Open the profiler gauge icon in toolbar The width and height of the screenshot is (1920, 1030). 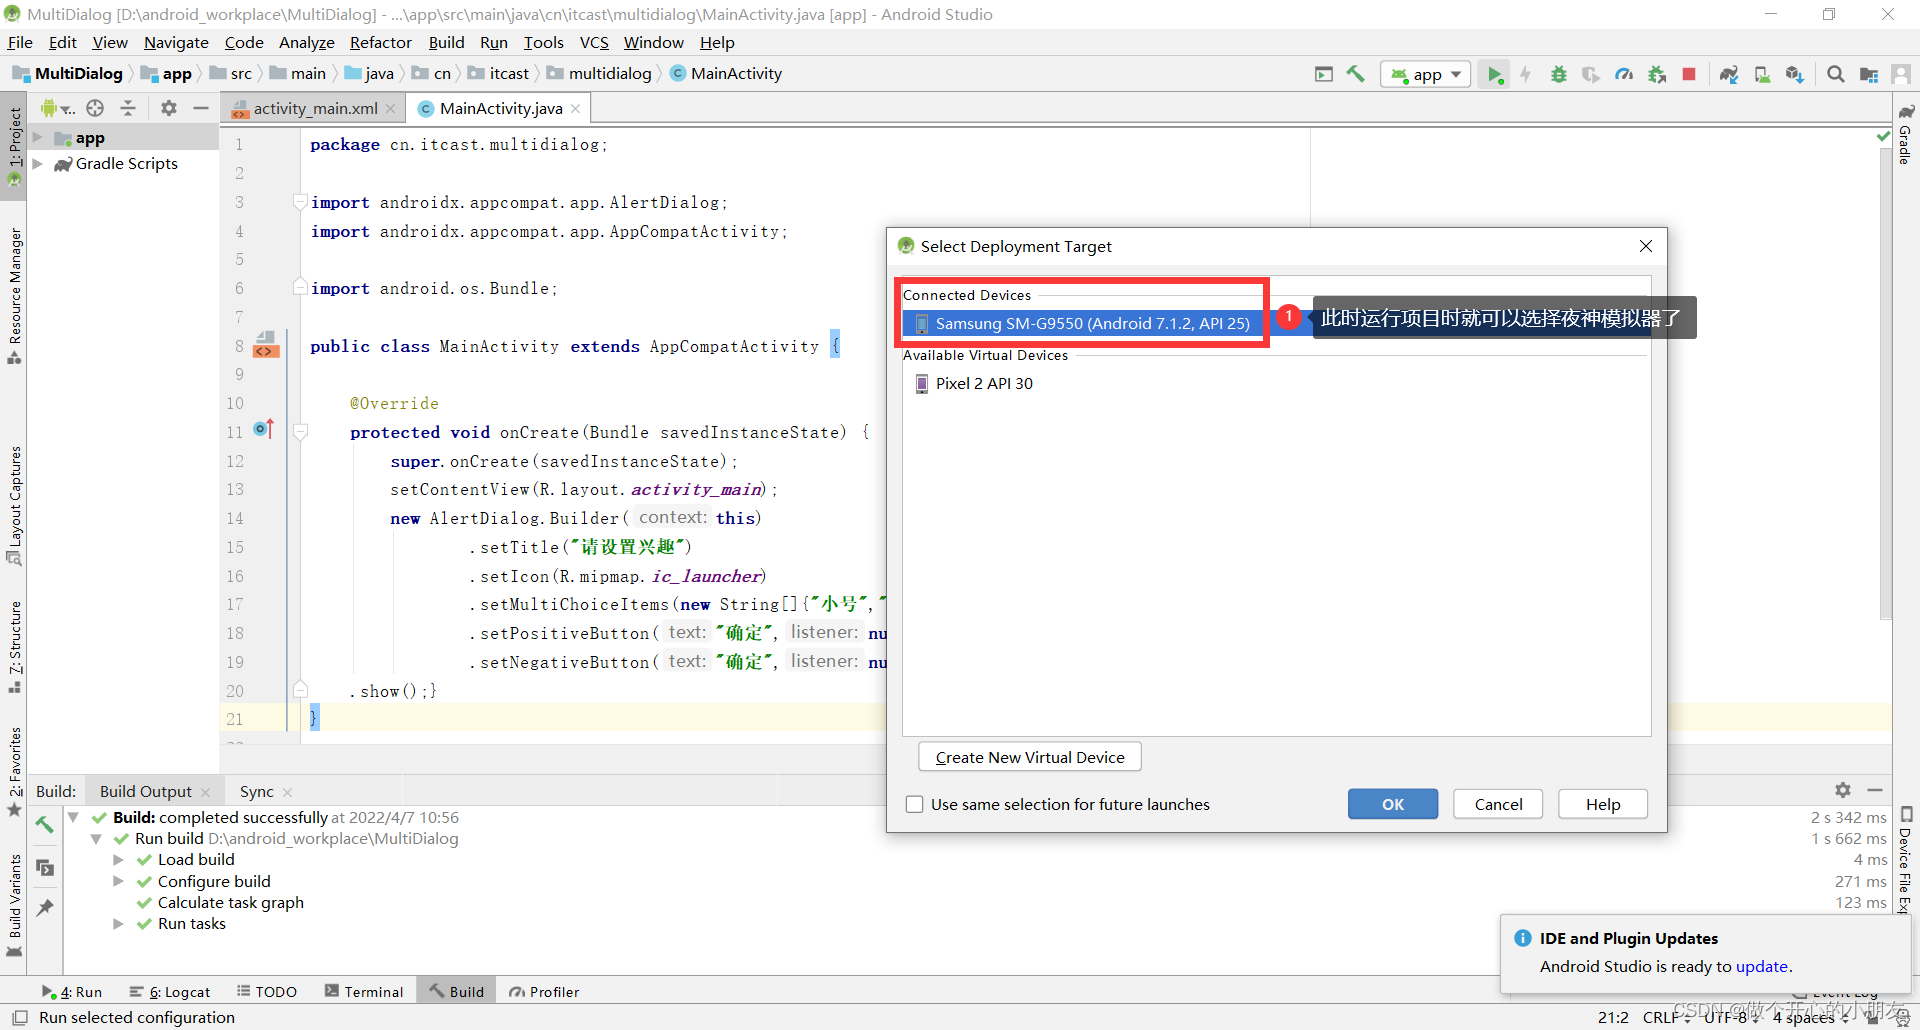point(1624,74)
